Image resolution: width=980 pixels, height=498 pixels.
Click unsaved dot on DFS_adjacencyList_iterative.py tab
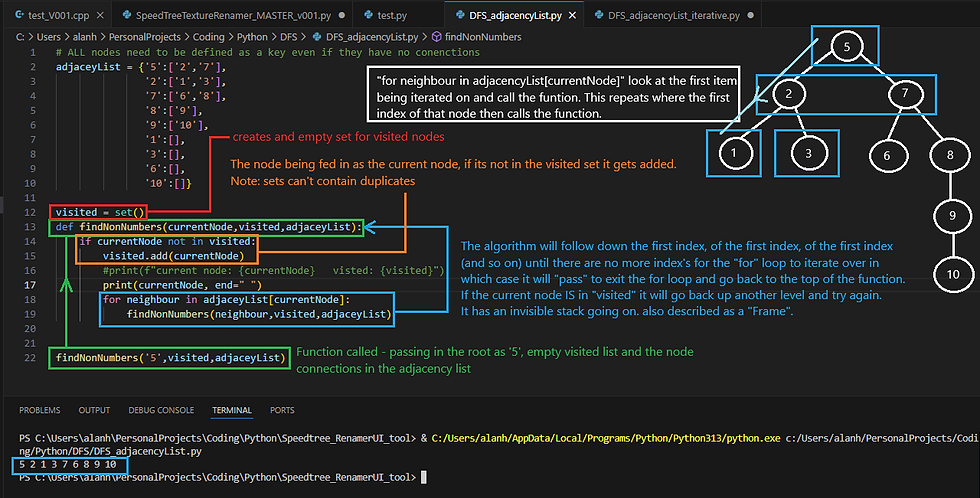(751, 15)
